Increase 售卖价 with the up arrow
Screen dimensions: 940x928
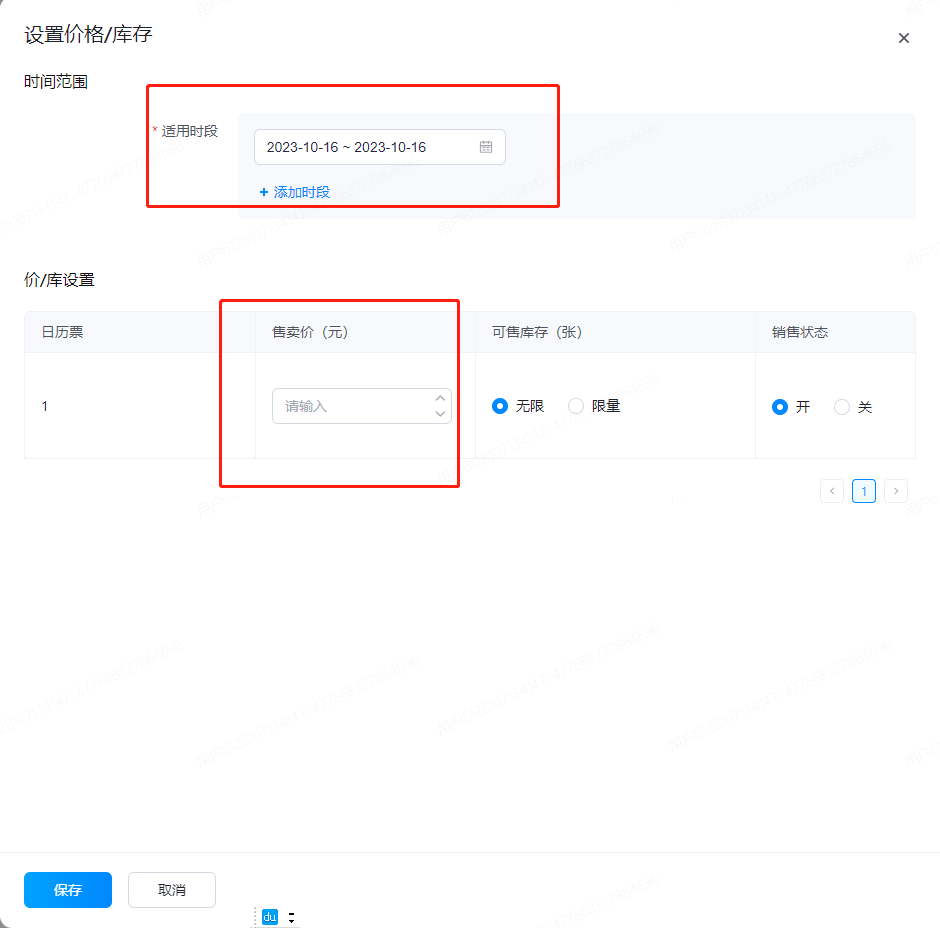tap(440, 398)
